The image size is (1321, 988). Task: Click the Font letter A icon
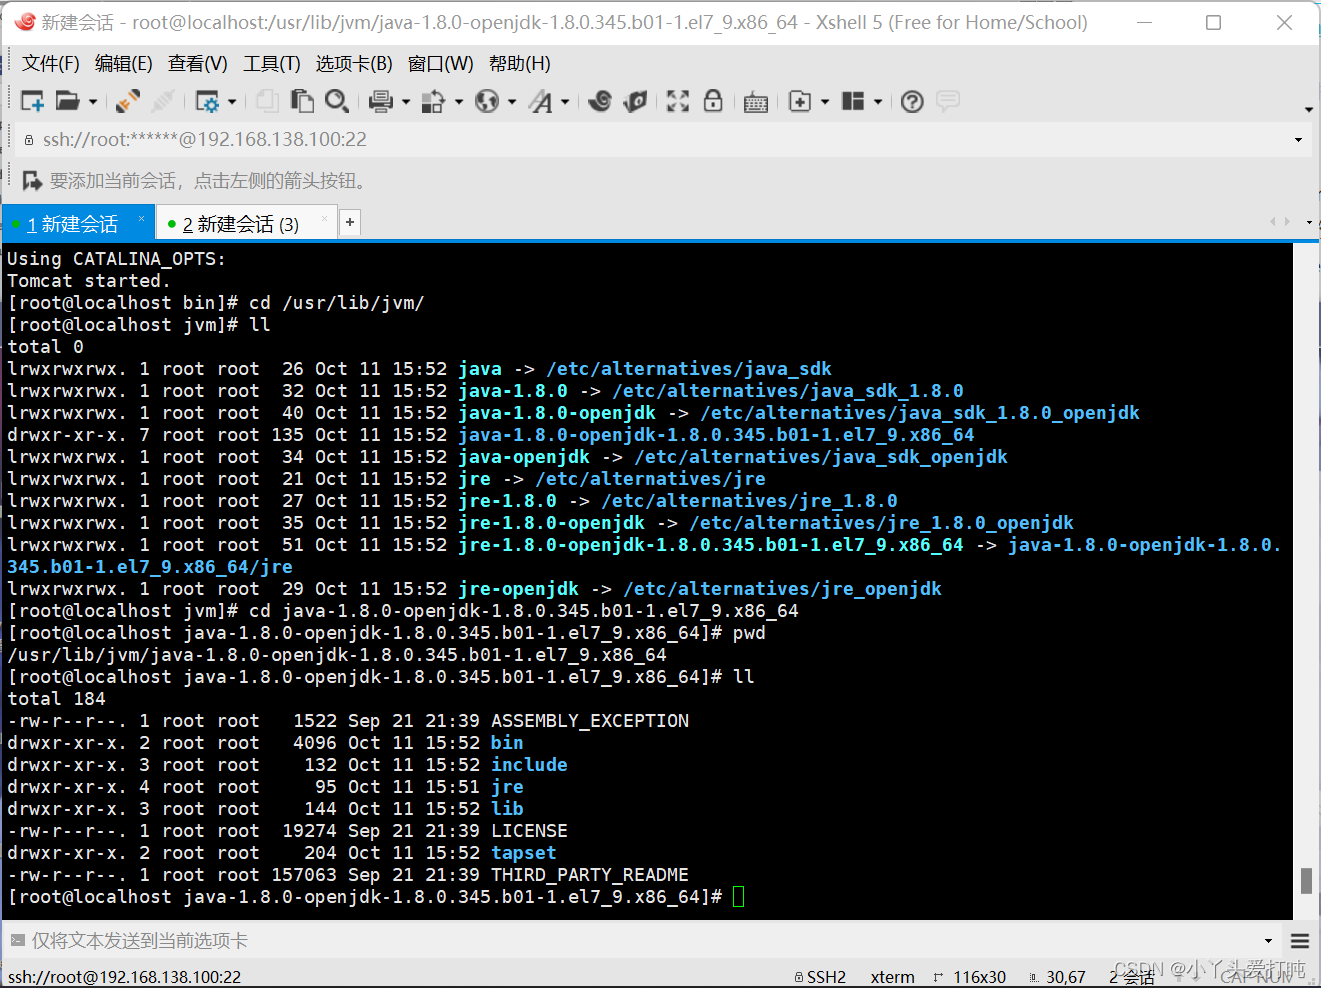click(x=541, y=101)
